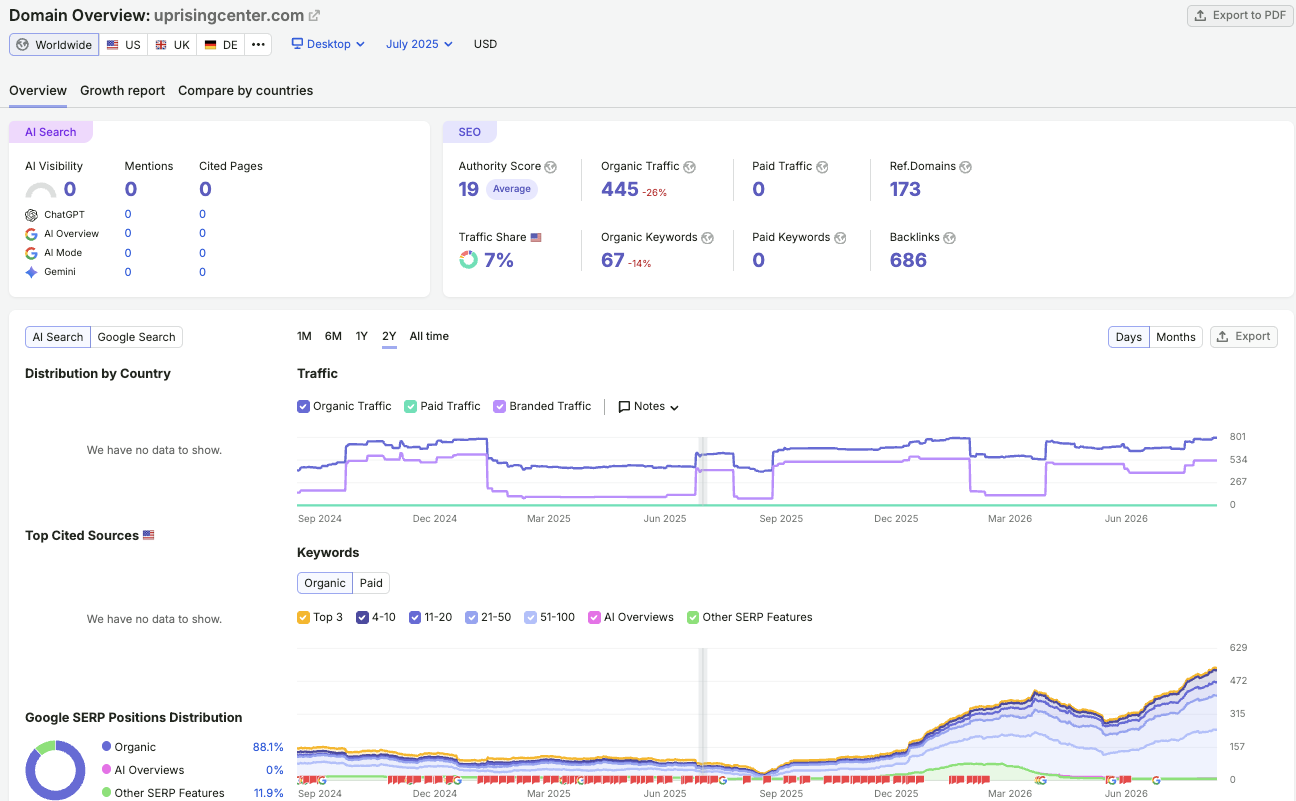This screenshot has height=801, width=1296.
Task: Toggle the Top 3 keywords checkbox
Action: 303,618
